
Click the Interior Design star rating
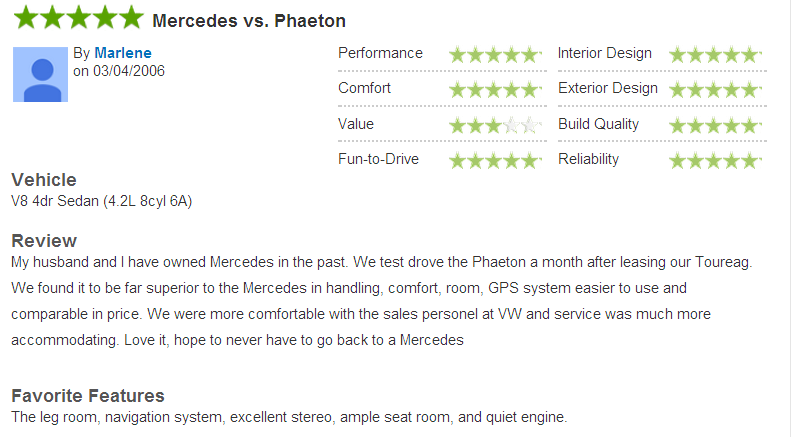coord(715,54)
